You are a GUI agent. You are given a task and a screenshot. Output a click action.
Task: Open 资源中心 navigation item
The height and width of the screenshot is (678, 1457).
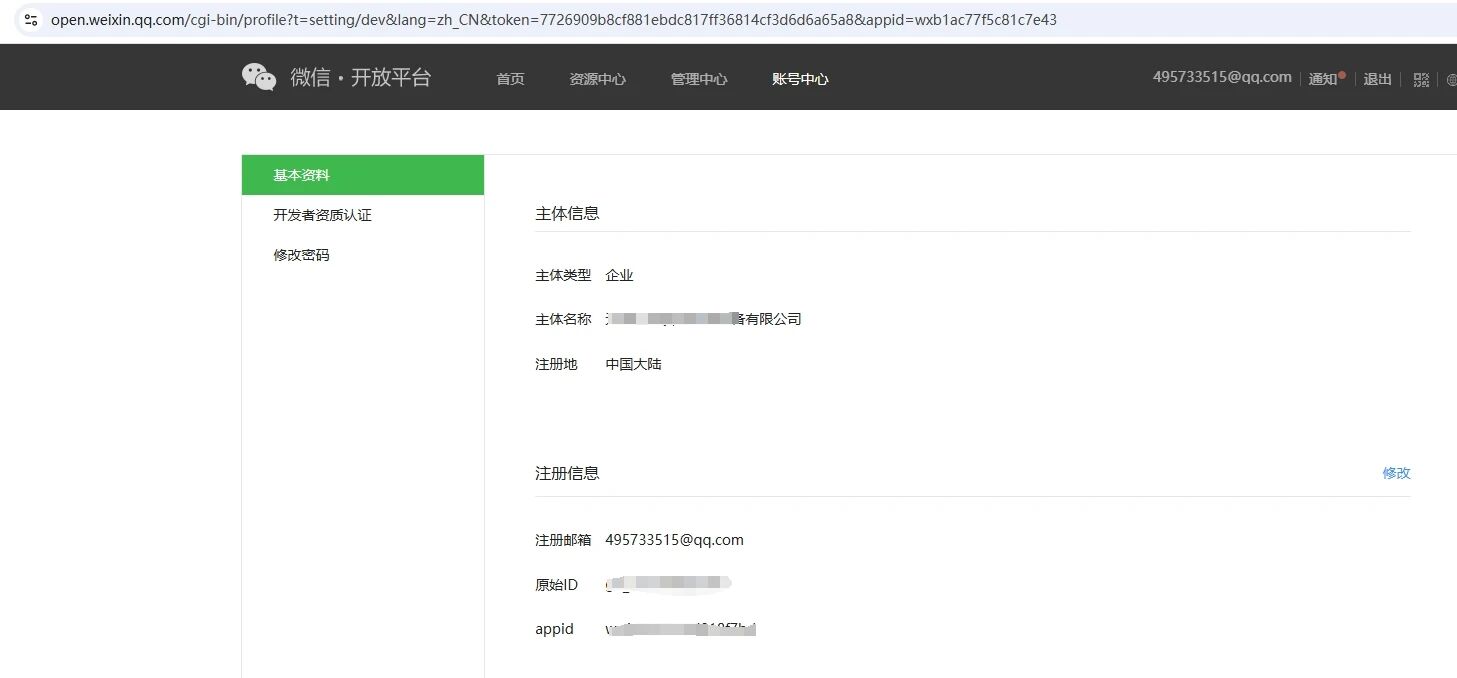pyautogui.click(x=597, y=79)
